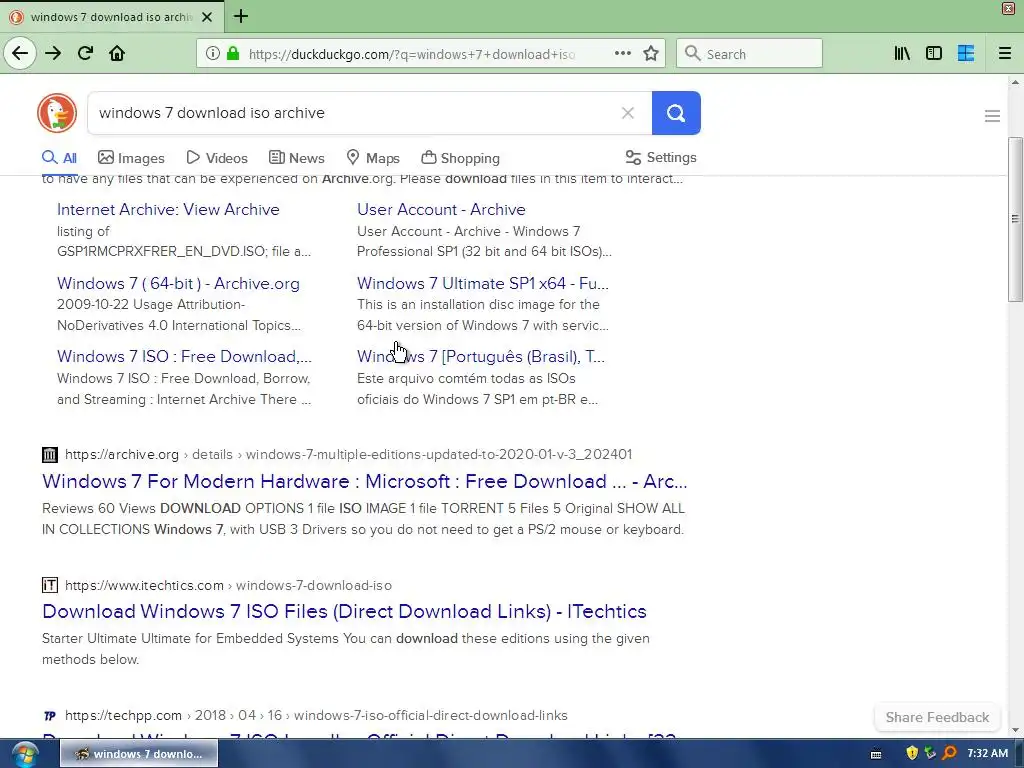Open Download Windows 7 ISO Files iTechtics result
The image size is (1024, 768).
click(344, 611)
